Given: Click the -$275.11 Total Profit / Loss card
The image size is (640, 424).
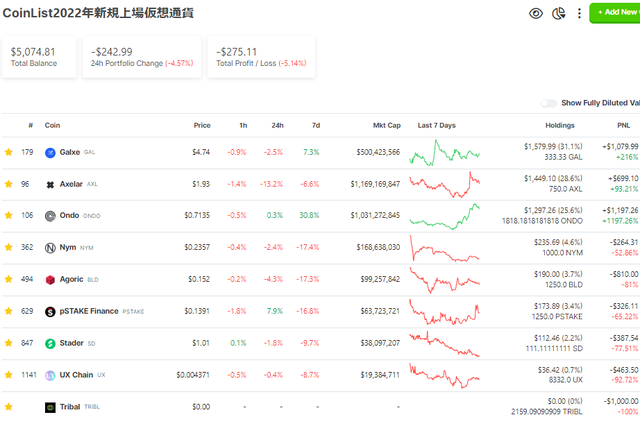Looking at the screenshot, I should 261,57.
